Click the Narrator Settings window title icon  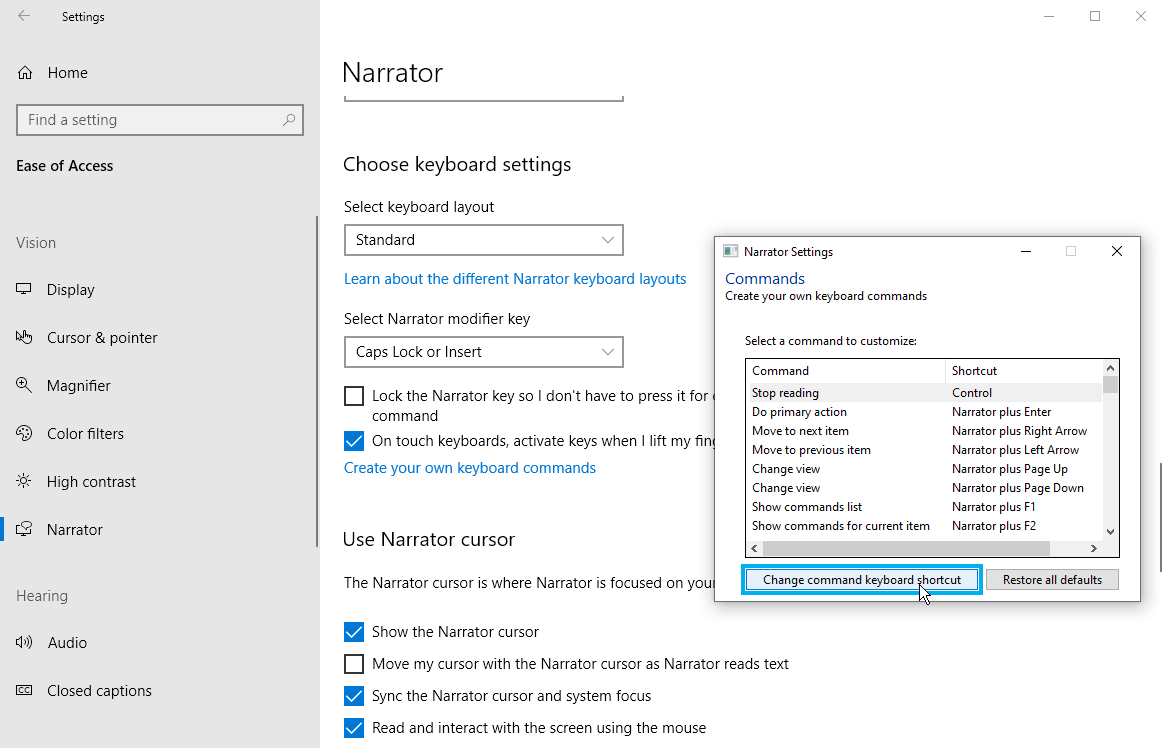[x=730, y=252]
